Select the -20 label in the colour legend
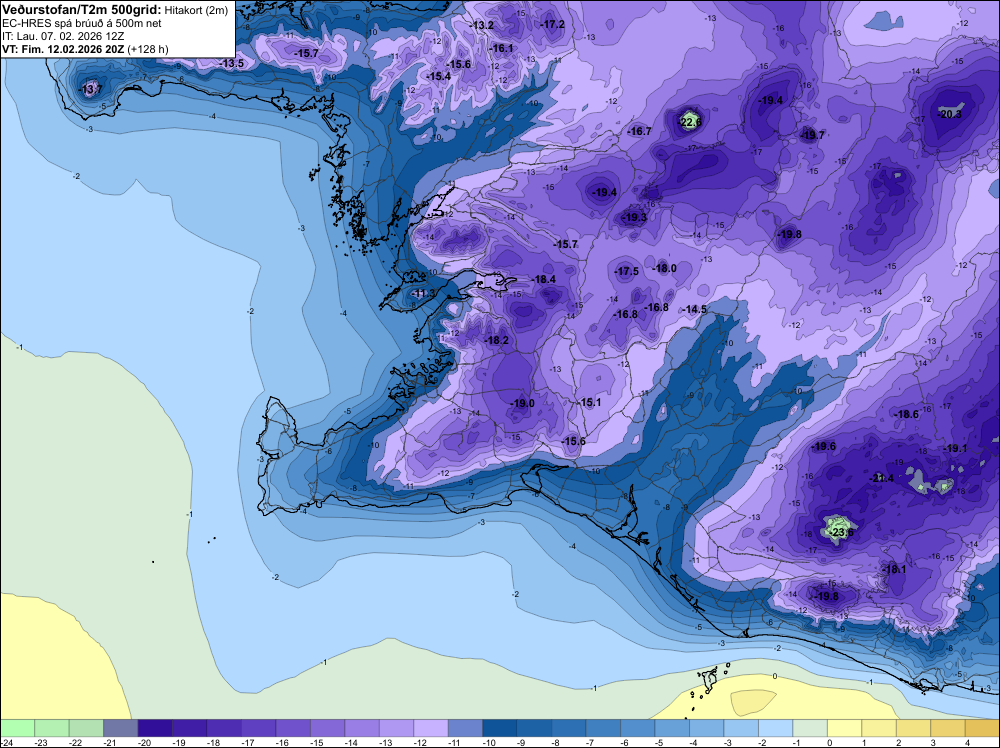 pyautogui.click(x=145, y=742)
